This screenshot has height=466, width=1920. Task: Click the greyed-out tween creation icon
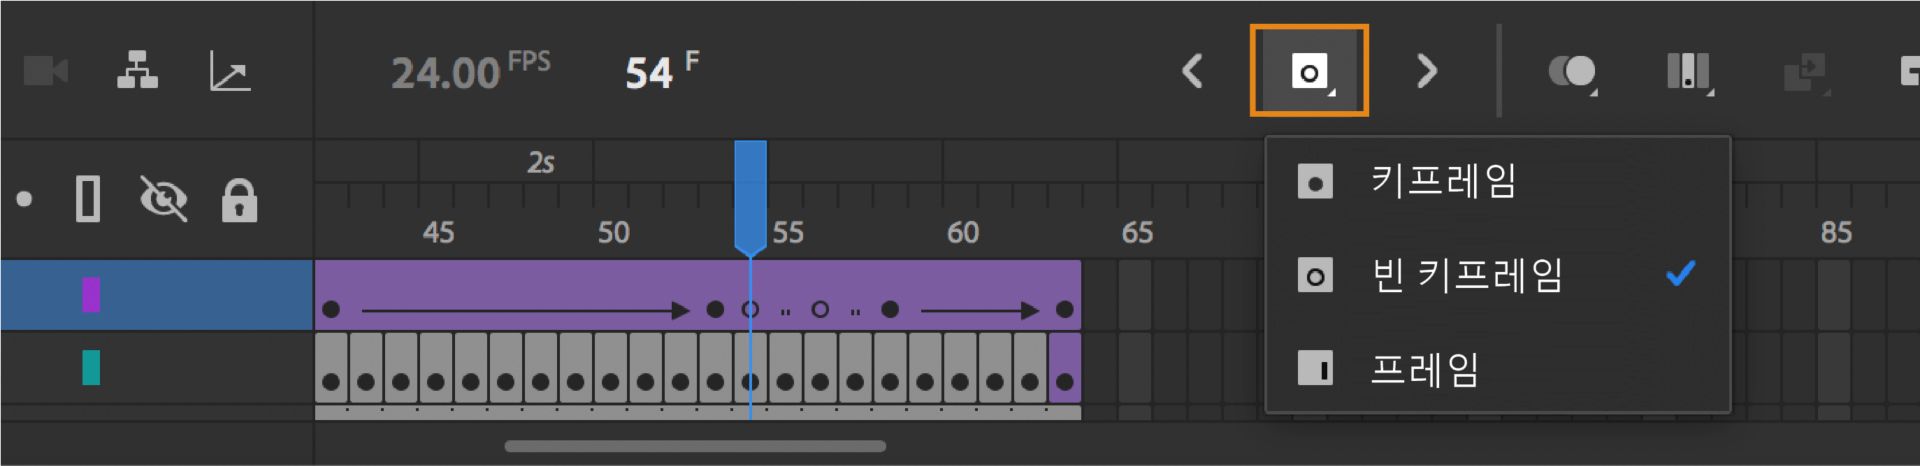click(x=1805, y=73)
